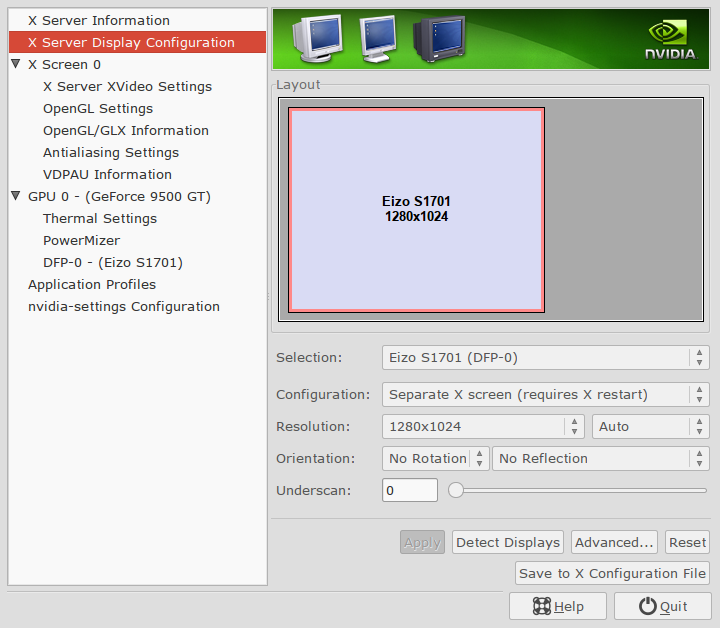The width and height of the screenshot is (720, 628).
Task: Open the 1280x1024 Resolution dropdown
Action: tap(483, 426)
